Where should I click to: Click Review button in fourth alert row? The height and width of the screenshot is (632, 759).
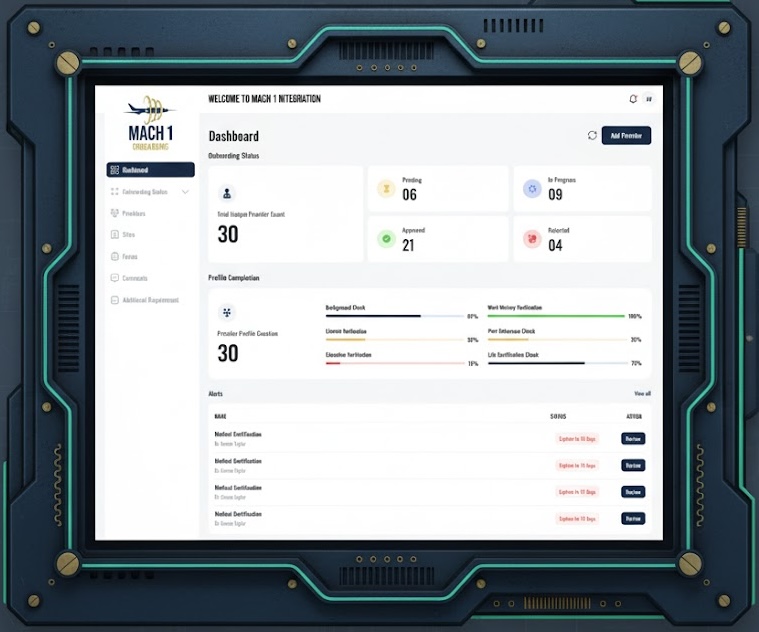pos(633,519)
